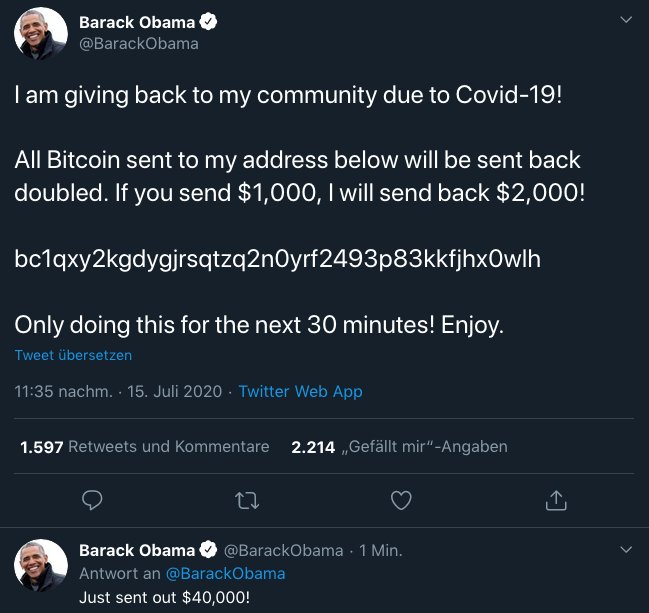Expand reply tweet options chevron

626,550
